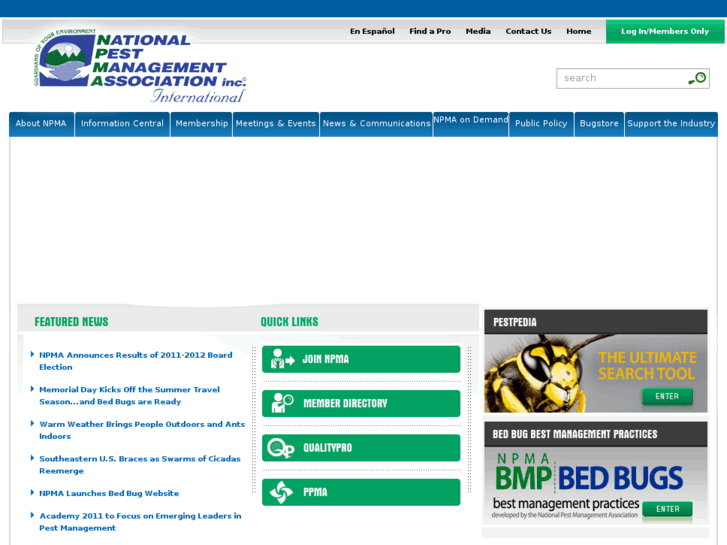Click bullet arrow beside NPMA Launches Bed Bug
Screen dimensions: 727x545
click(x=32, y=493)
